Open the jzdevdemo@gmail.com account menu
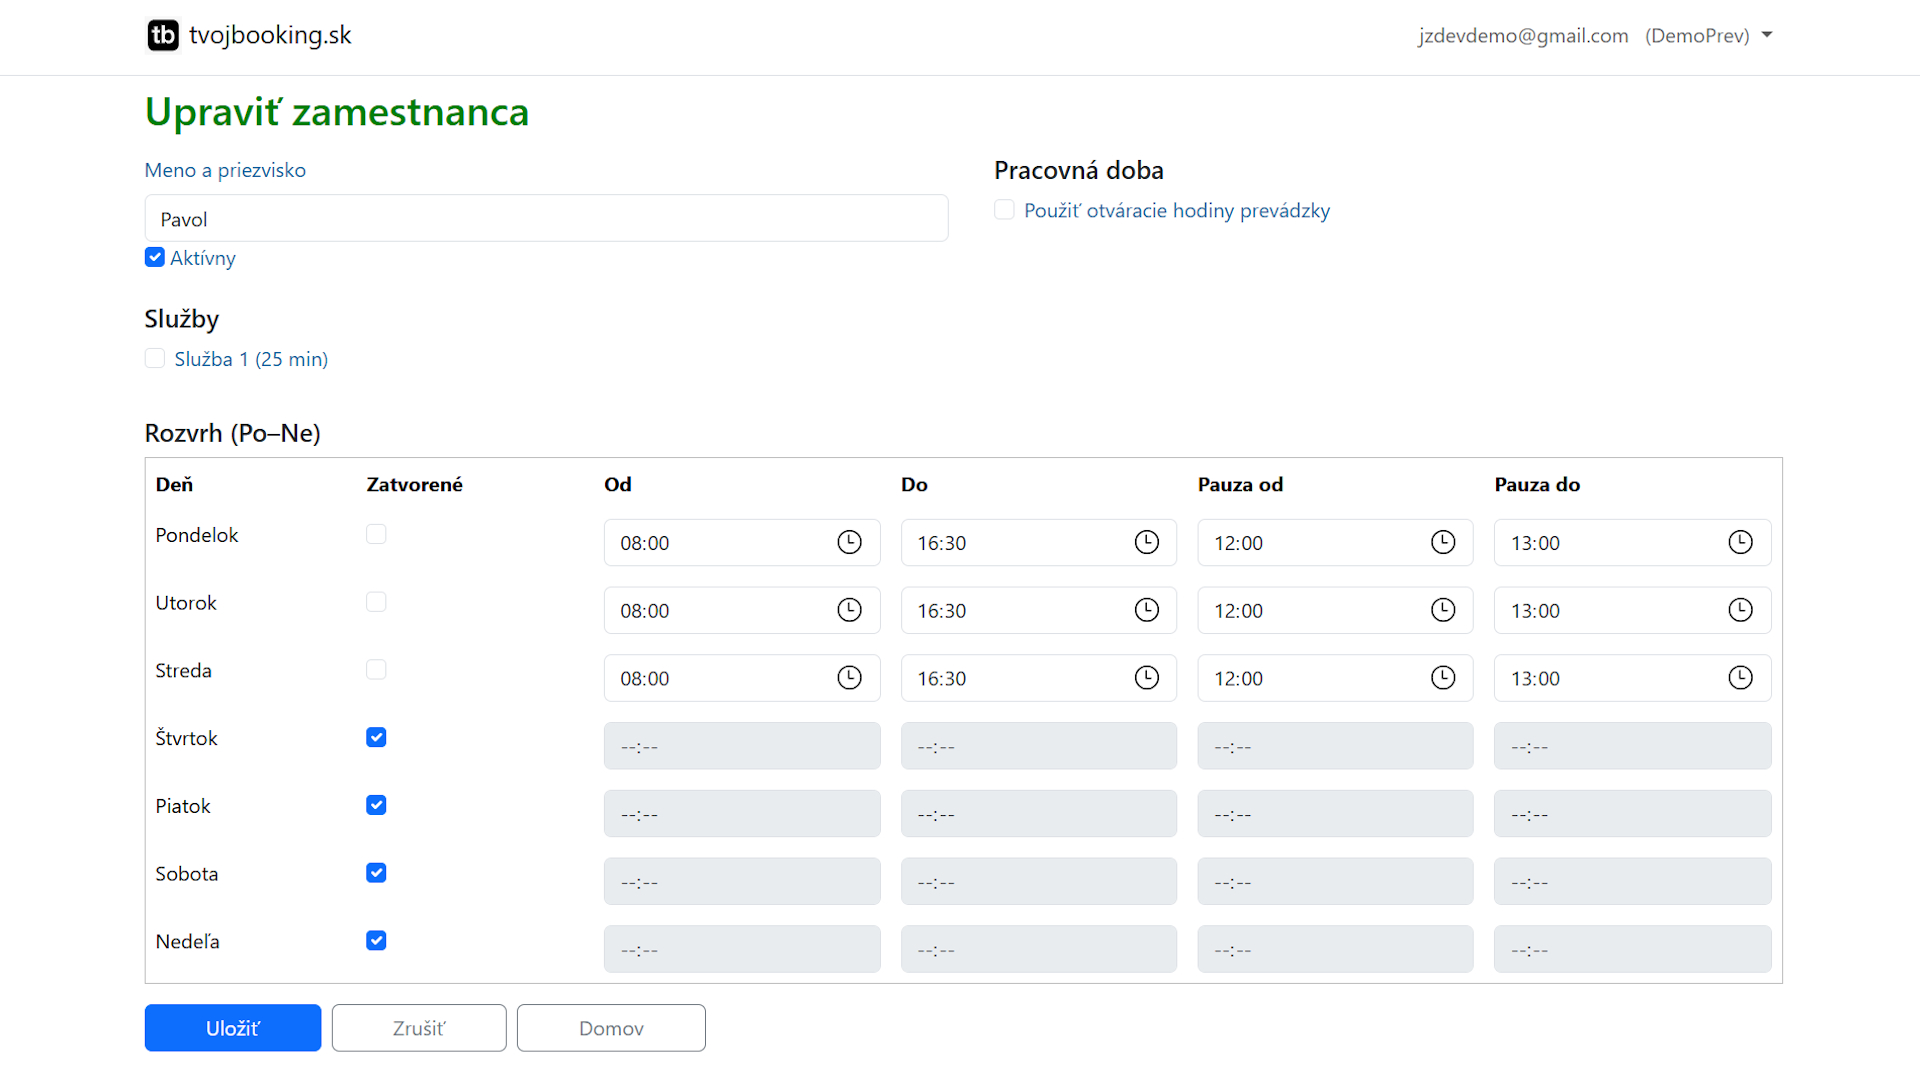Viewport: 1920px width, 1080px height. point(1522,36)
